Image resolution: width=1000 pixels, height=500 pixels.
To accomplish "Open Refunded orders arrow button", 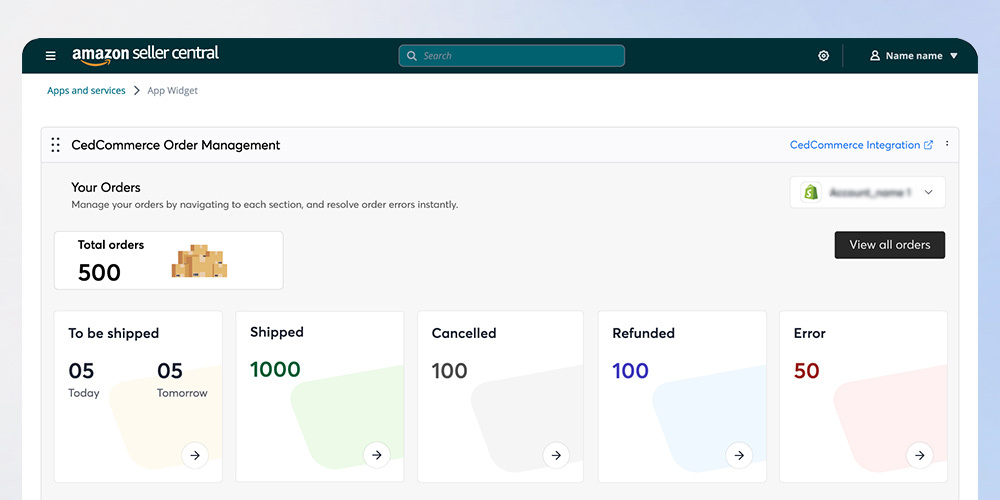I will tap(739, 455).
